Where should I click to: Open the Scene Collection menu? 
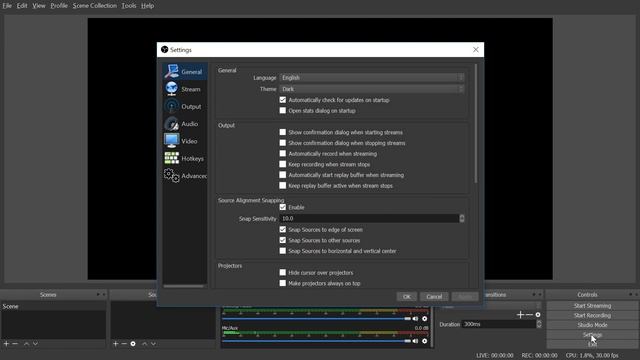(x=95, y=6)
